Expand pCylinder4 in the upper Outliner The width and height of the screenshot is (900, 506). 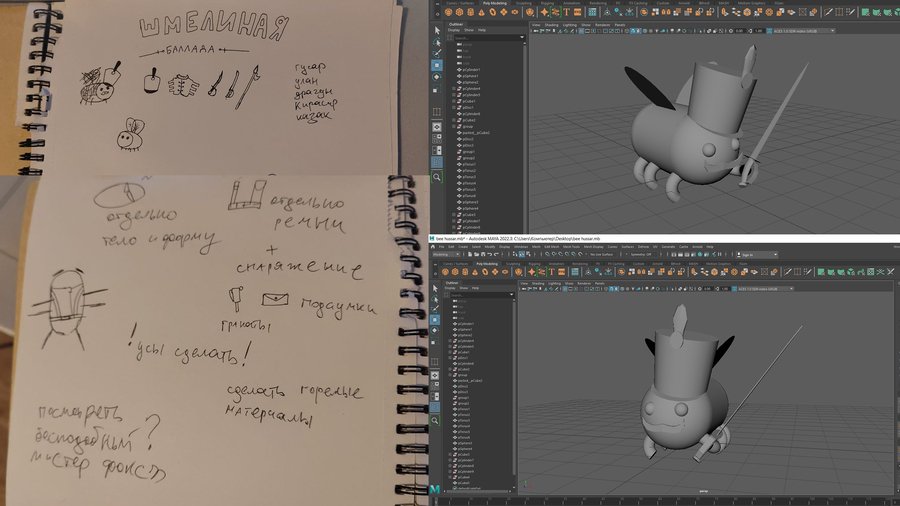coord(454,88)
